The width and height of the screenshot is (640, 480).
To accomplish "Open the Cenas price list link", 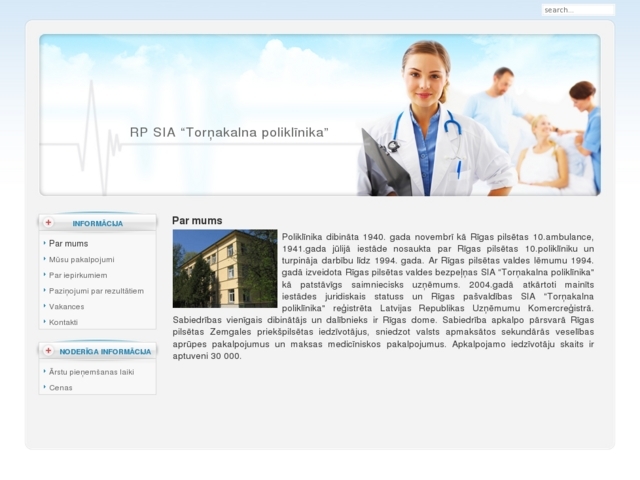I will coord(60,388).
